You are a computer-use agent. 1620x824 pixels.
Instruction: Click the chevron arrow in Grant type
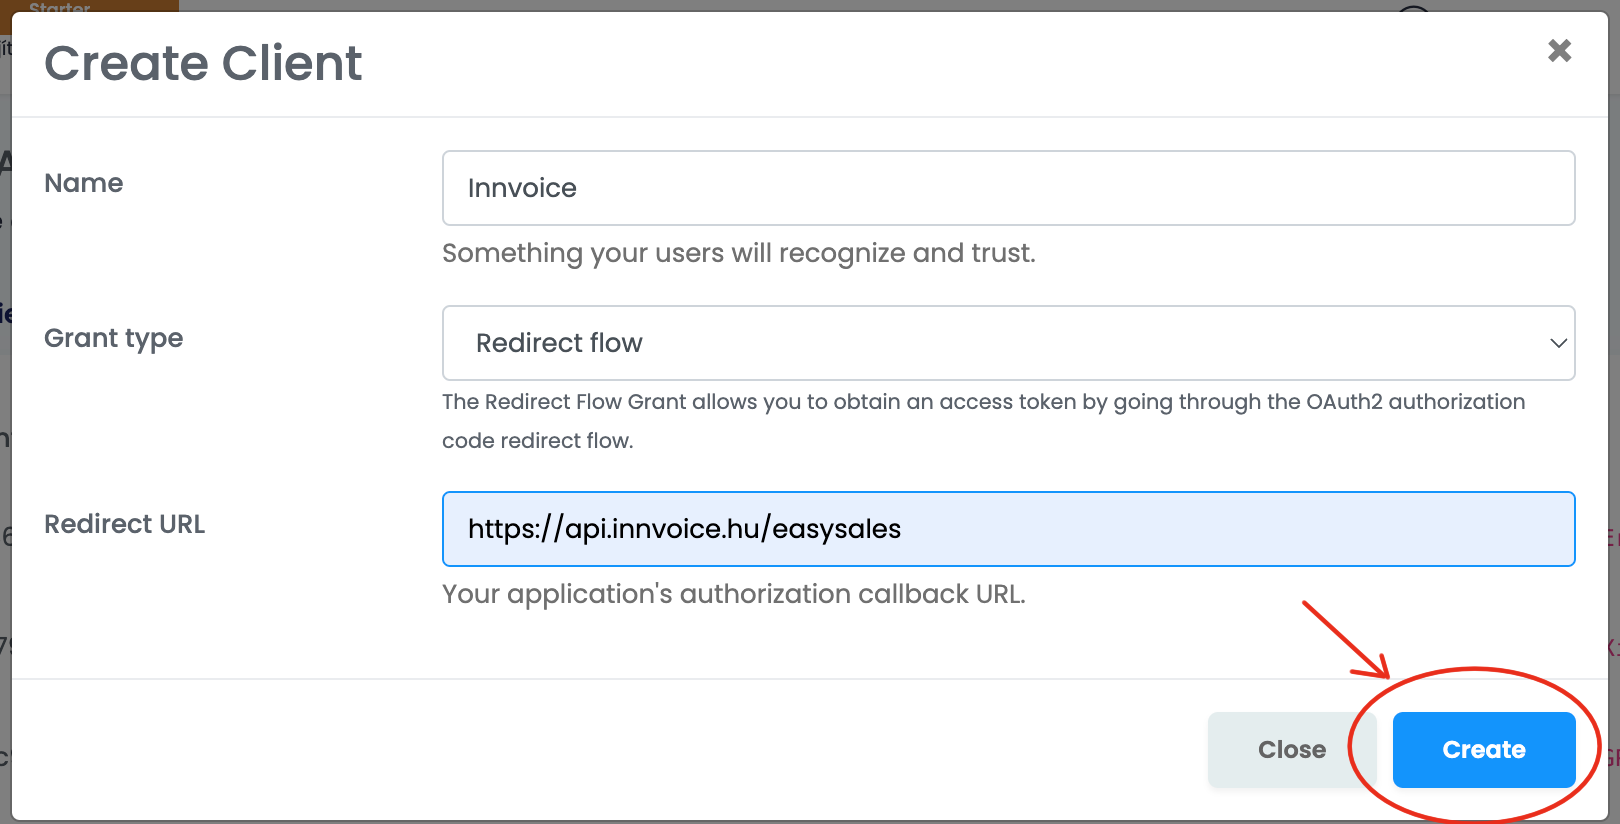pyautogui.click(x=1558, y=343)
